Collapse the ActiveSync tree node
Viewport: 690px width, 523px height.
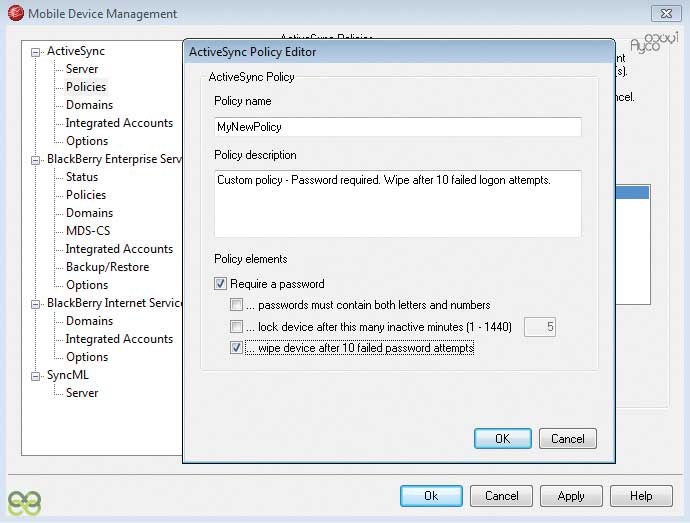coord(37,51)
